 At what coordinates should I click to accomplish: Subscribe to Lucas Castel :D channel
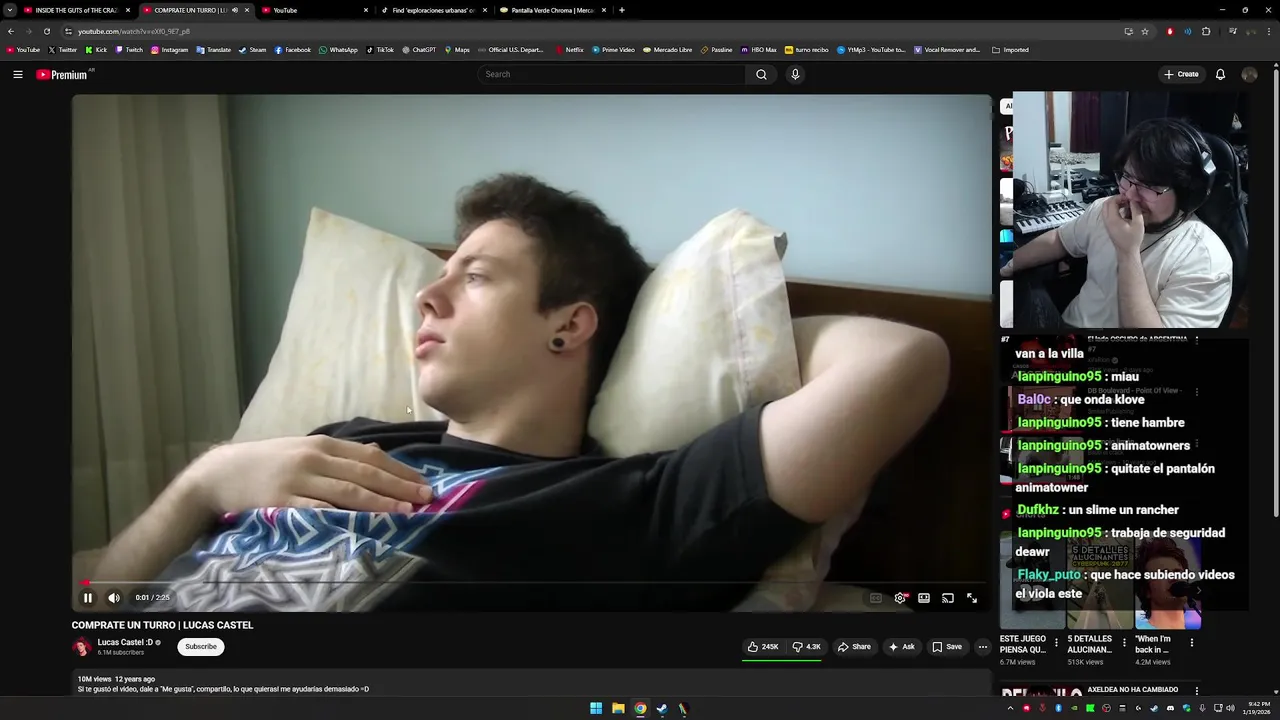(x=200, y=647)
